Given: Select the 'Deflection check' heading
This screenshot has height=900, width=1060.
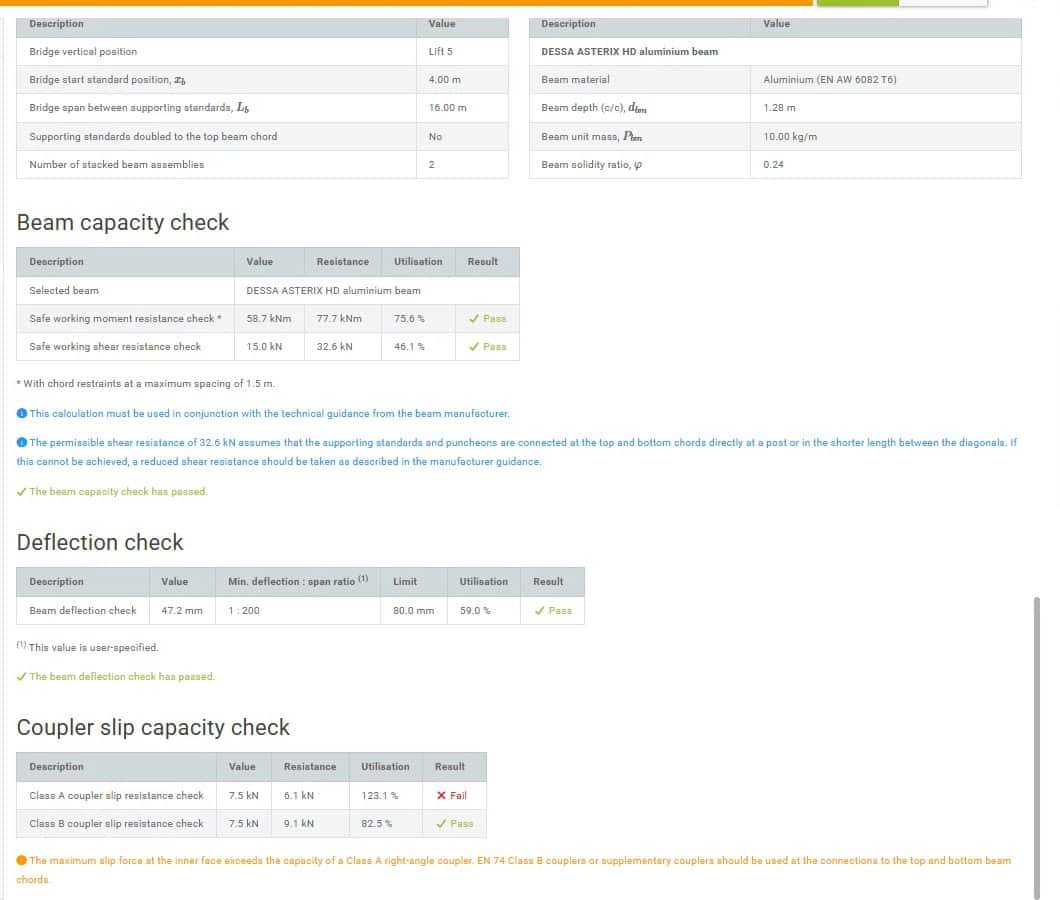Looking at the screenshot, I should pyautogui.click(x=100, y=542).
